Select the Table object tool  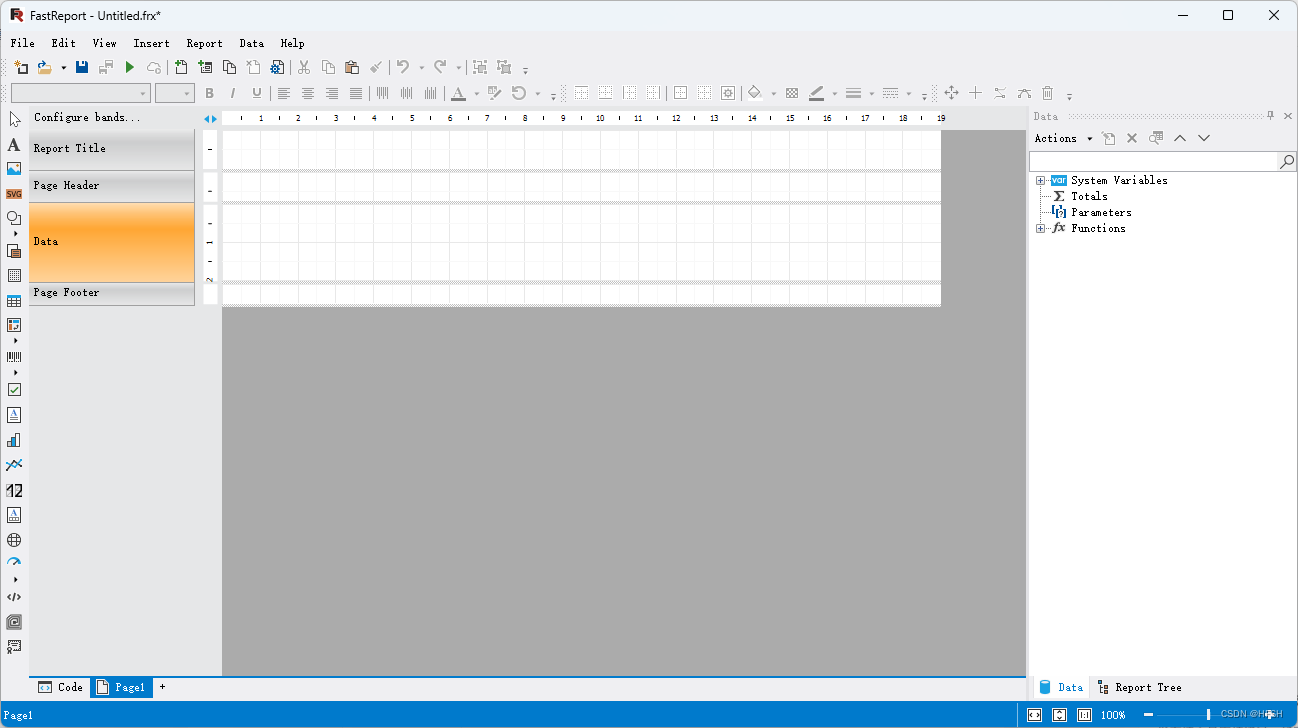click(14, 299)
